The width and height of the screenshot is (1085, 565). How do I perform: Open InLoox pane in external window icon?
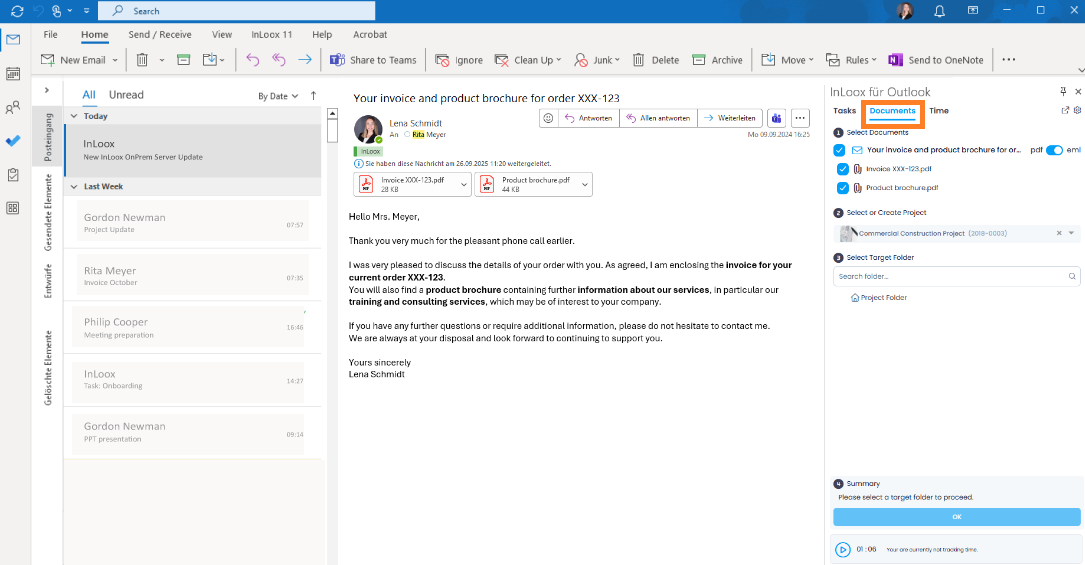(x=1065, y=110)
